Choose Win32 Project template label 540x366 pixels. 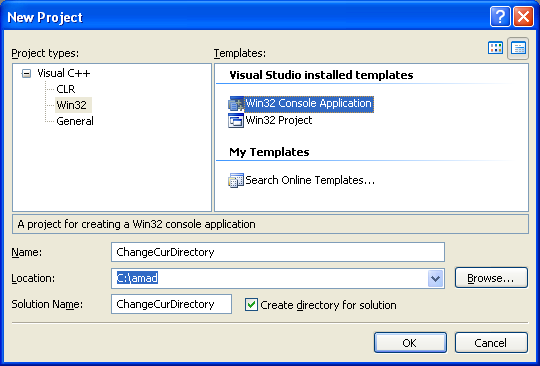pos(279,120)
